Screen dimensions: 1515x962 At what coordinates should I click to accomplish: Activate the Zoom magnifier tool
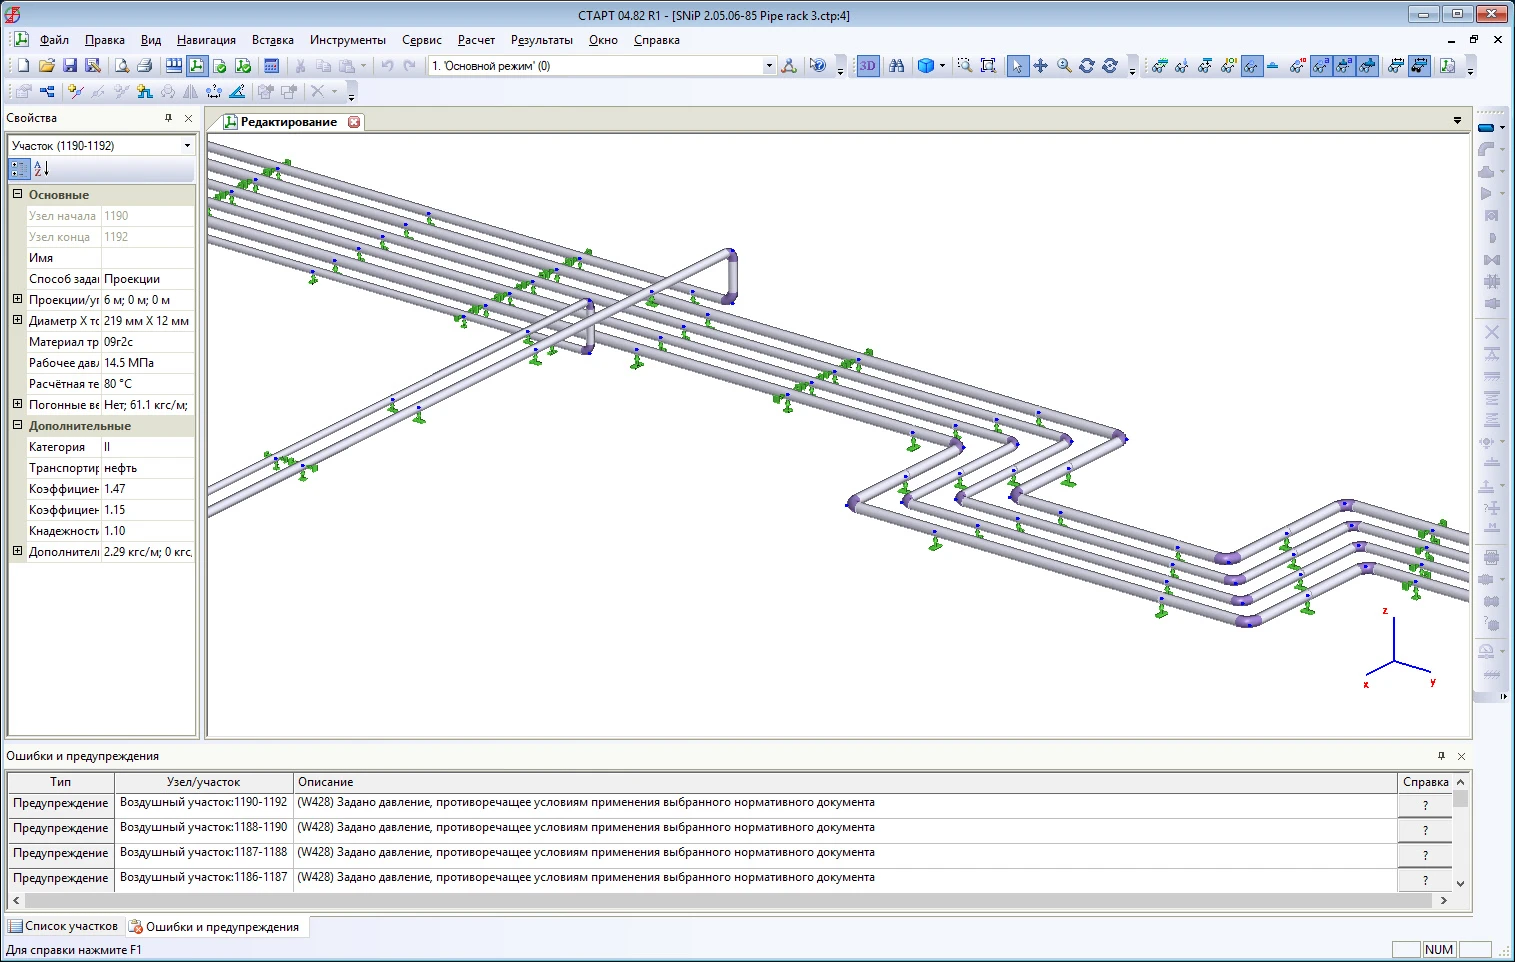[1064, 66]
